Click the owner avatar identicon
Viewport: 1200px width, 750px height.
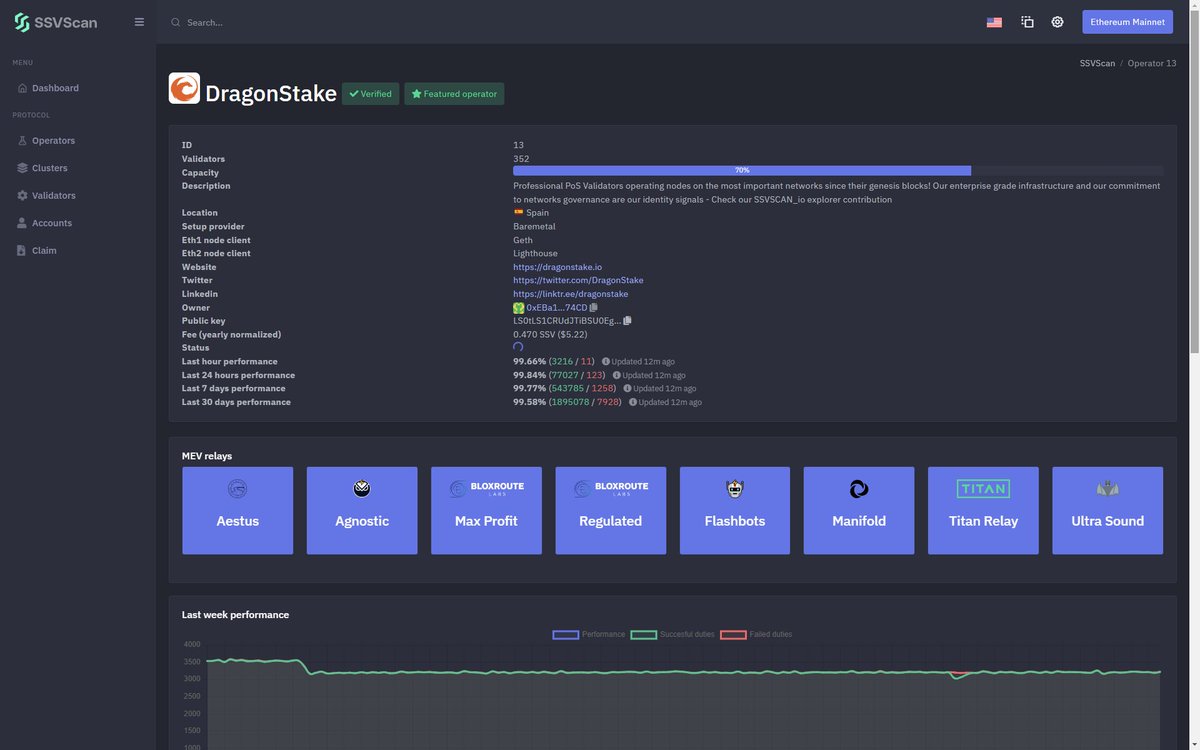coord(519,308)
